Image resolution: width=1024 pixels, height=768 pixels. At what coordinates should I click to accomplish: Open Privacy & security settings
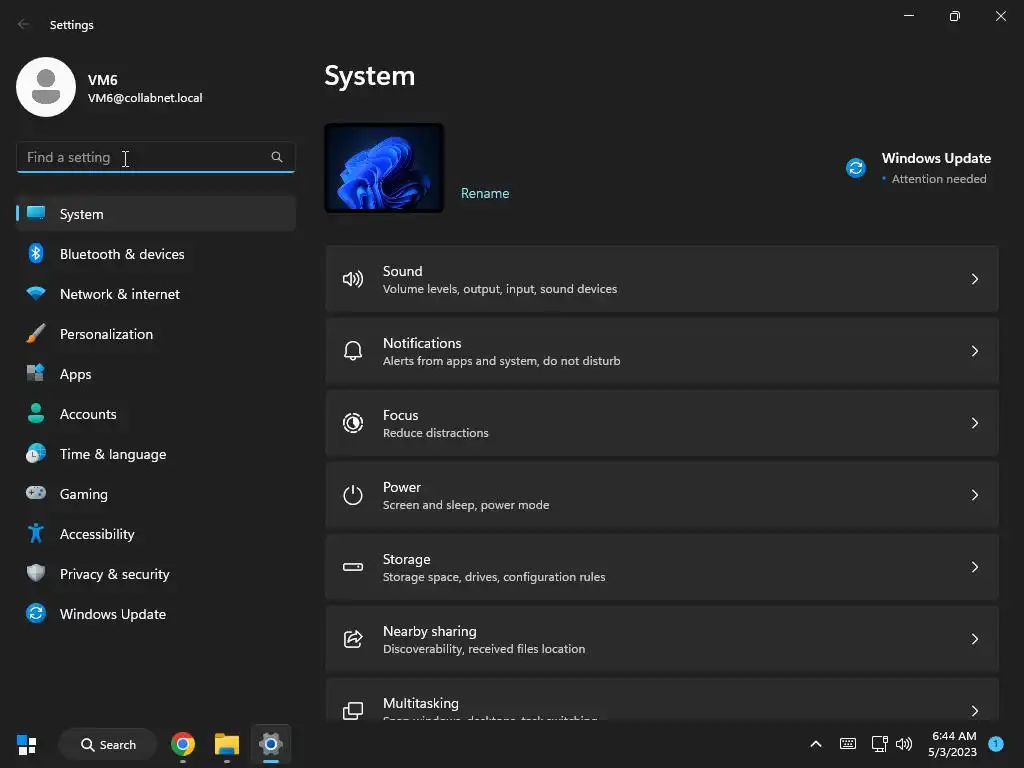pos(156,573)
